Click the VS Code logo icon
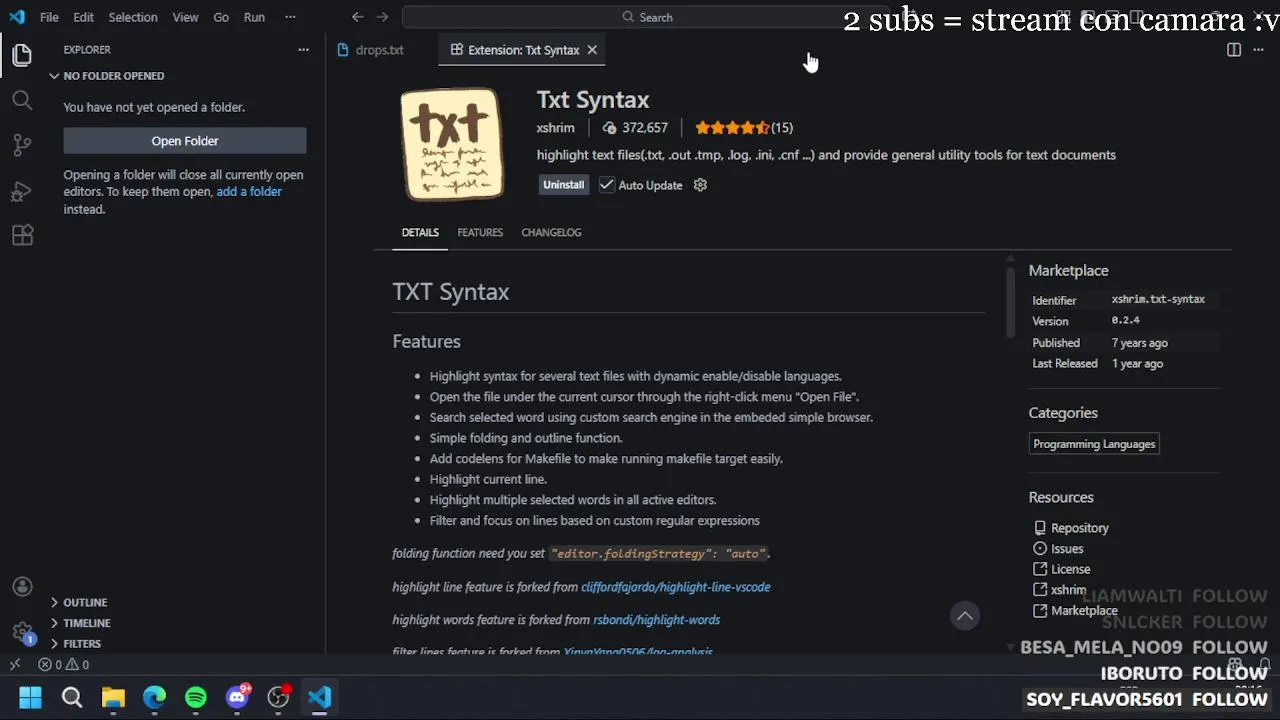 click(17, 17)
